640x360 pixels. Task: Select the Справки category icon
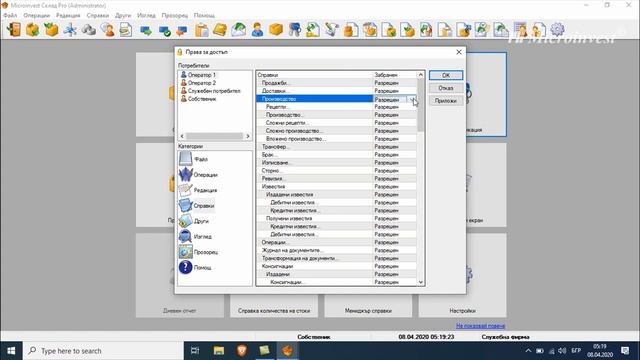click(185, 205)
